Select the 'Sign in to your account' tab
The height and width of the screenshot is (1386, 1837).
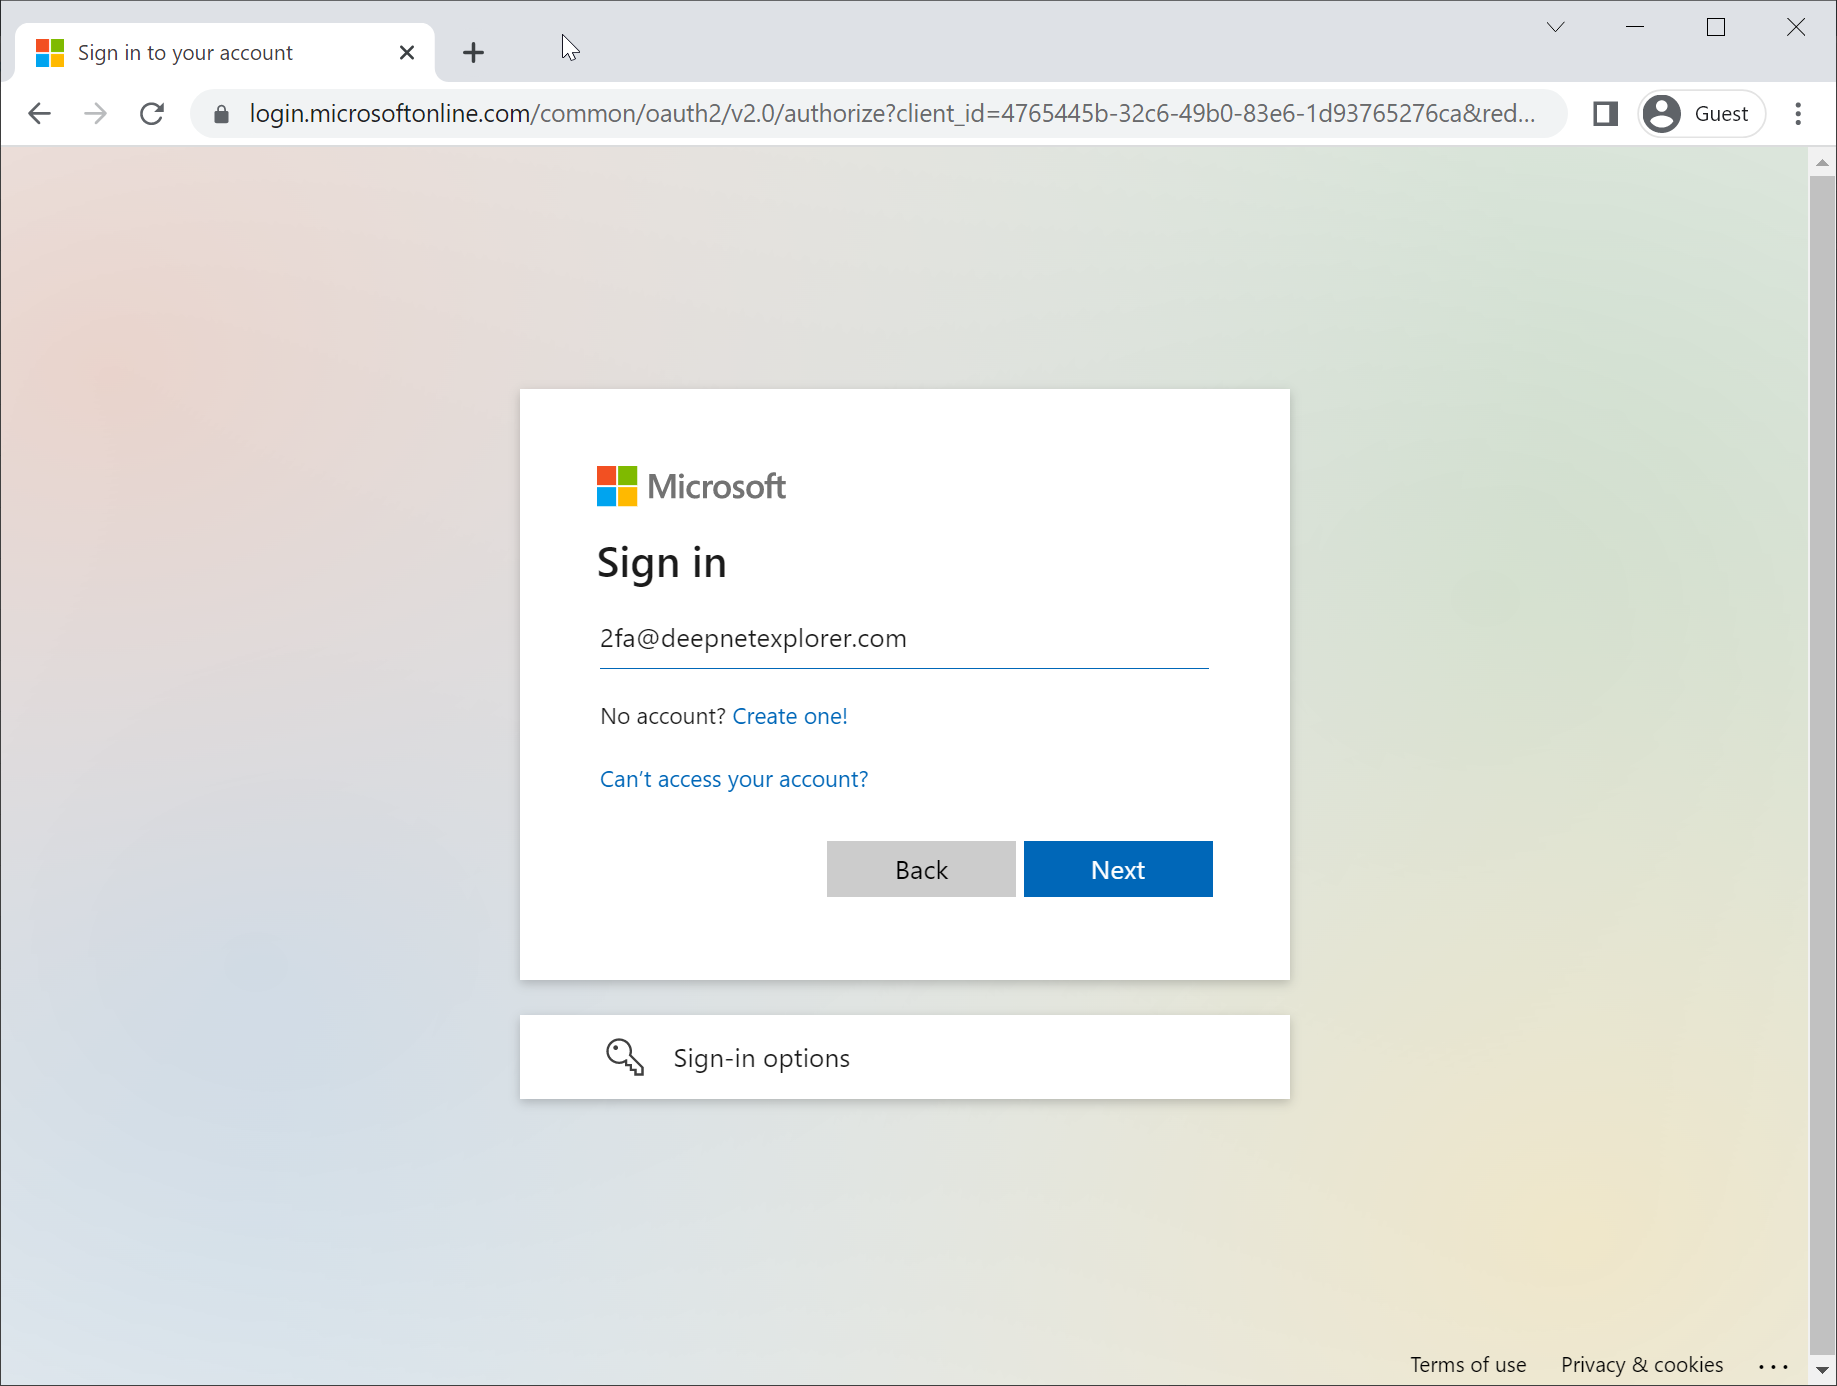(x=185, y=53)
